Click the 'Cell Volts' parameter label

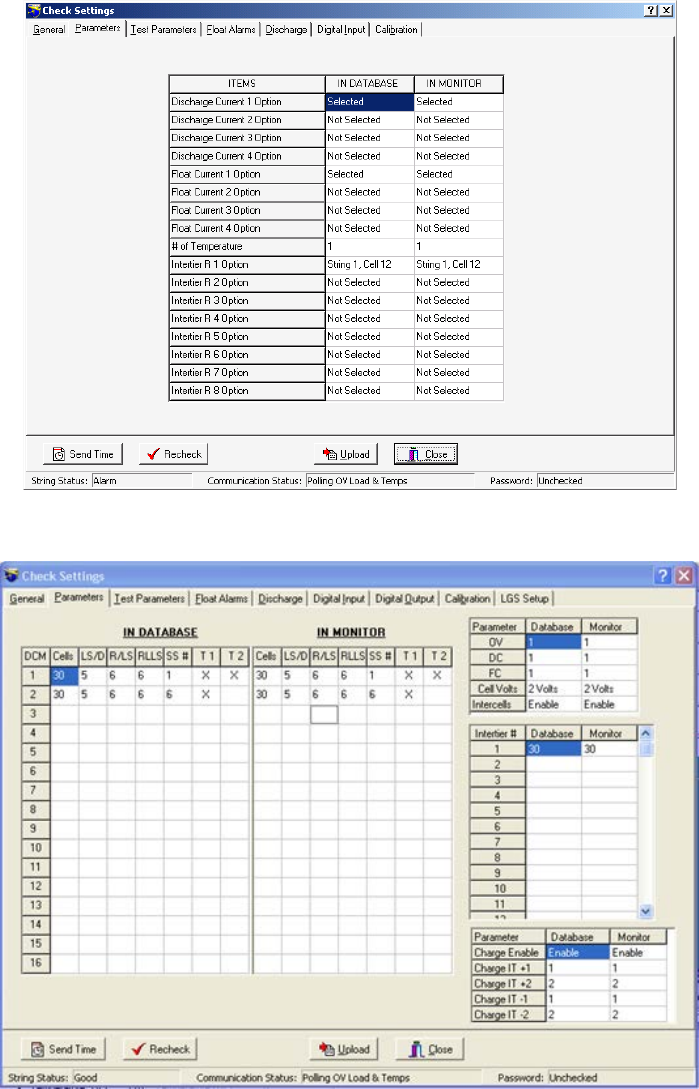[x=497, y=688]
